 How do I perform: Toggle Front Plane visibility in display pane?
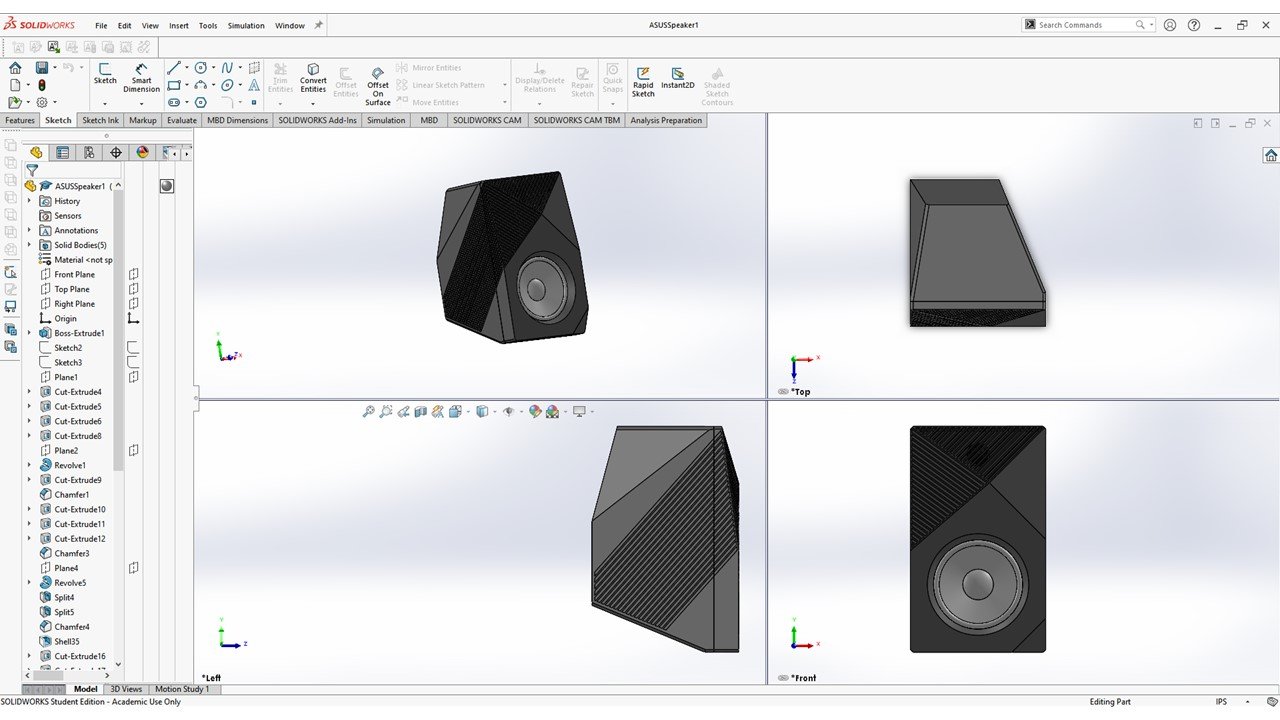(x=133, y=274)
